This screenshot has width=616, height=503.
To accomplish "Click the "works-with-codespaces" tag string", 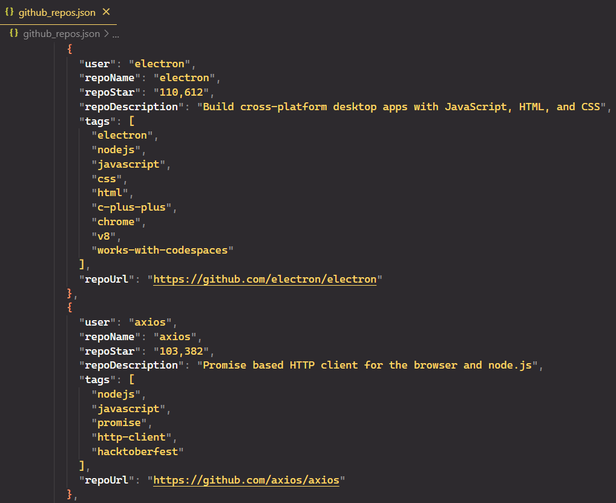I will [162, 251].
